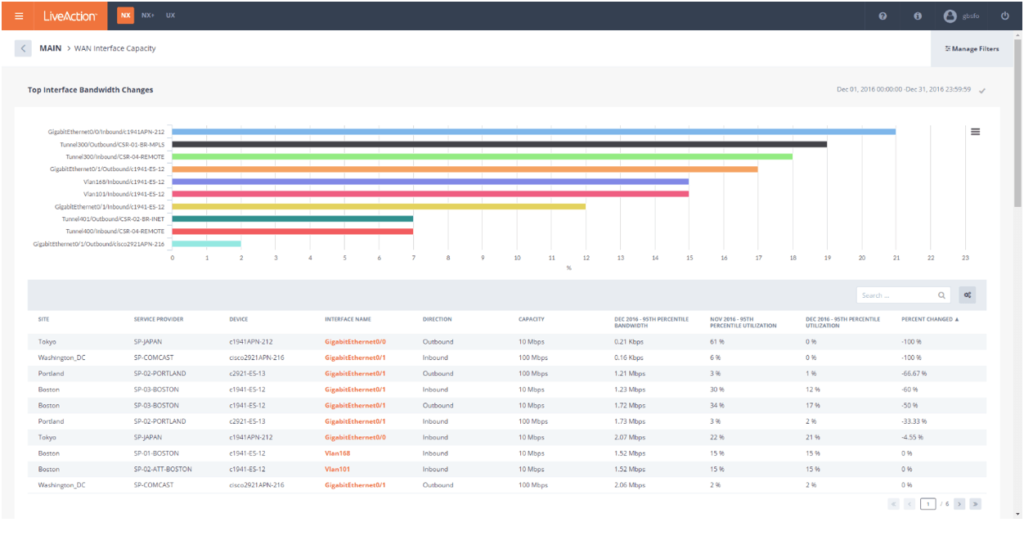The height and width of the screenshot is (545, 1024).
Task: Expand the date range checkmark selector
Action: [983, 90]
